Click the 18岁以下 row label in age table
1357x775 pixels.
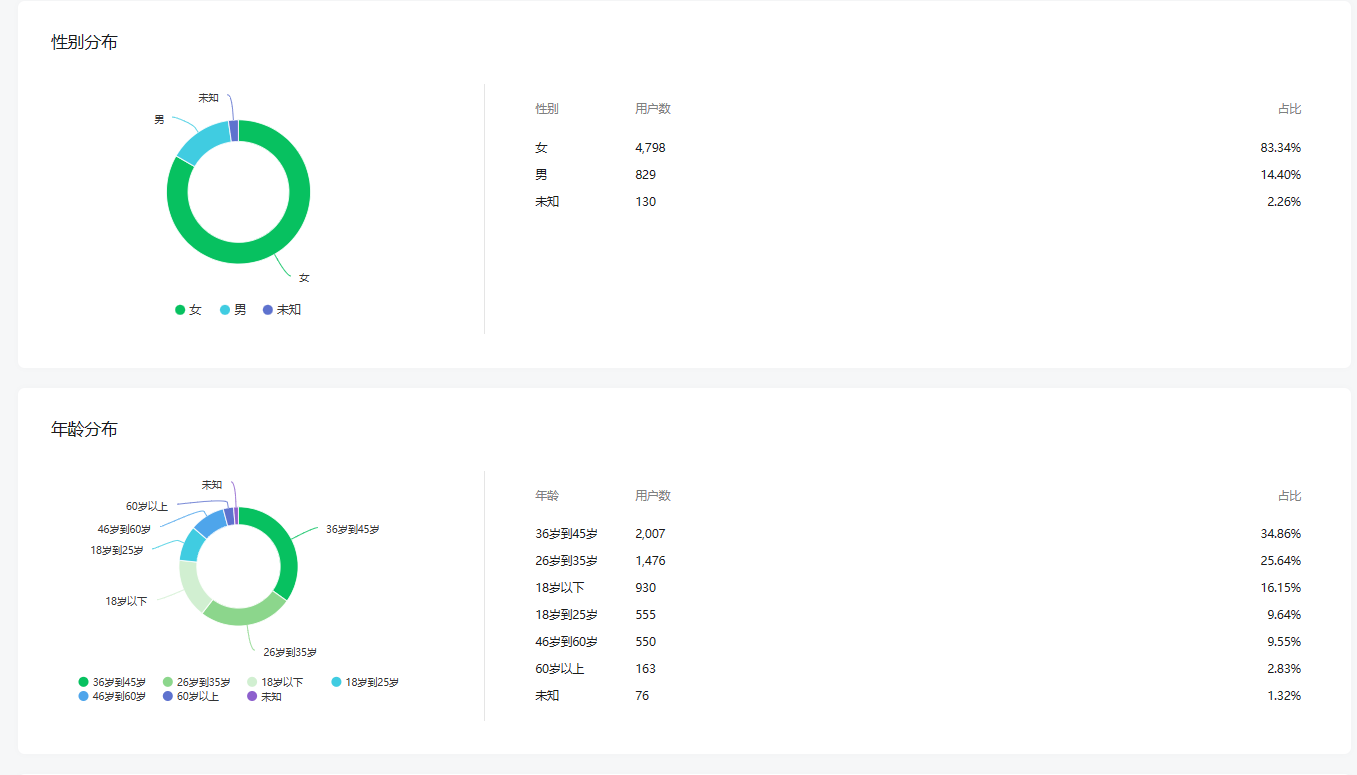(560, 588)
